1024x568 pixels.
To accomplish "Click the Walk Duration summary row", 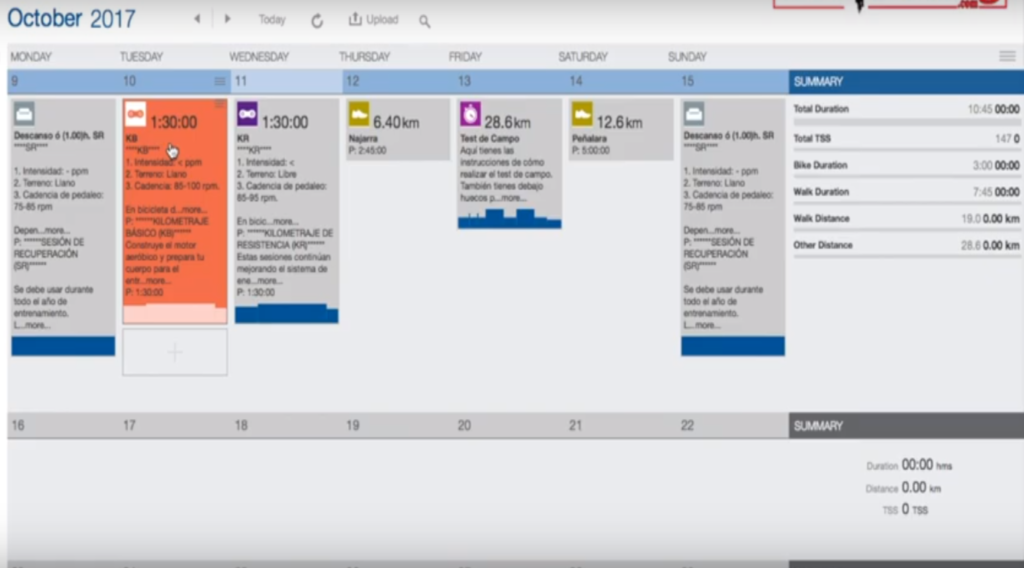I will point(906,192).
